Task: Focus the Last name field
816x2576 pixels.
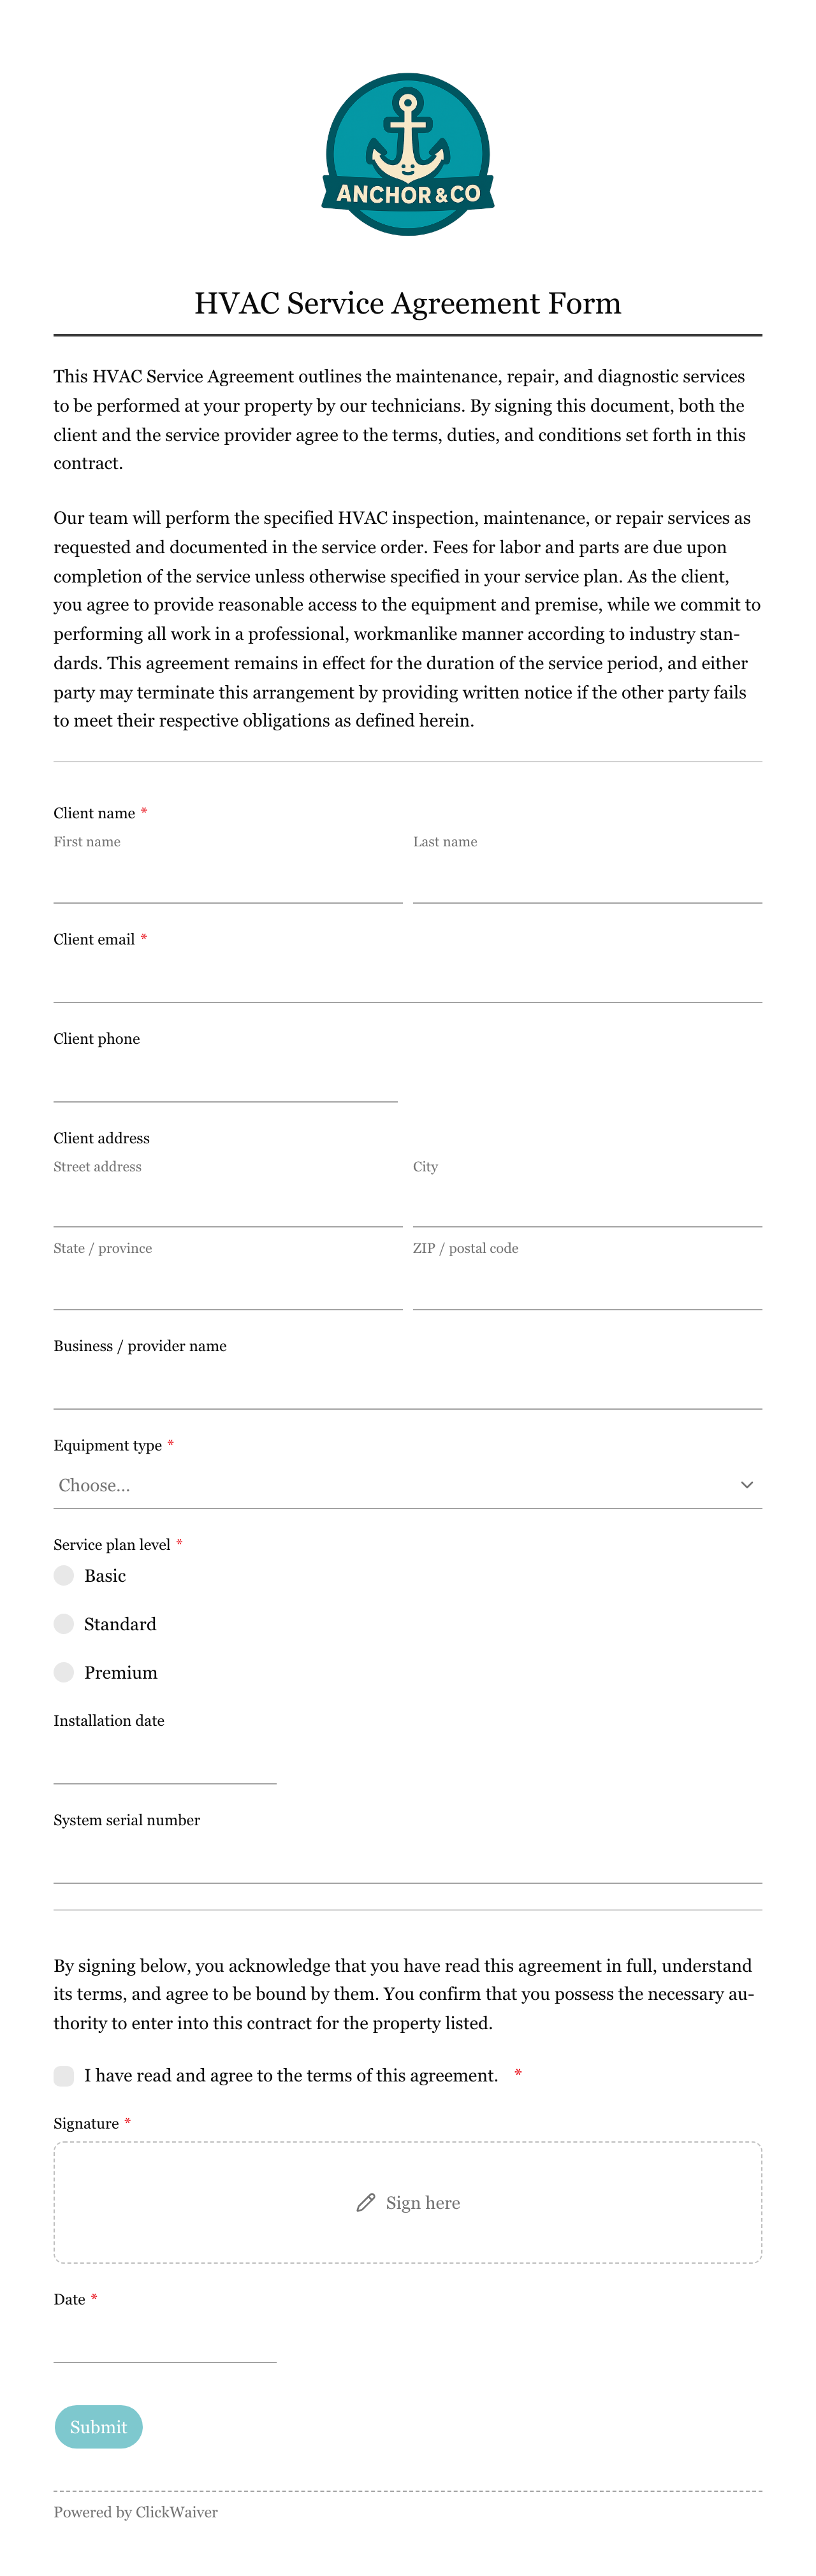Action: pos(588,880)
